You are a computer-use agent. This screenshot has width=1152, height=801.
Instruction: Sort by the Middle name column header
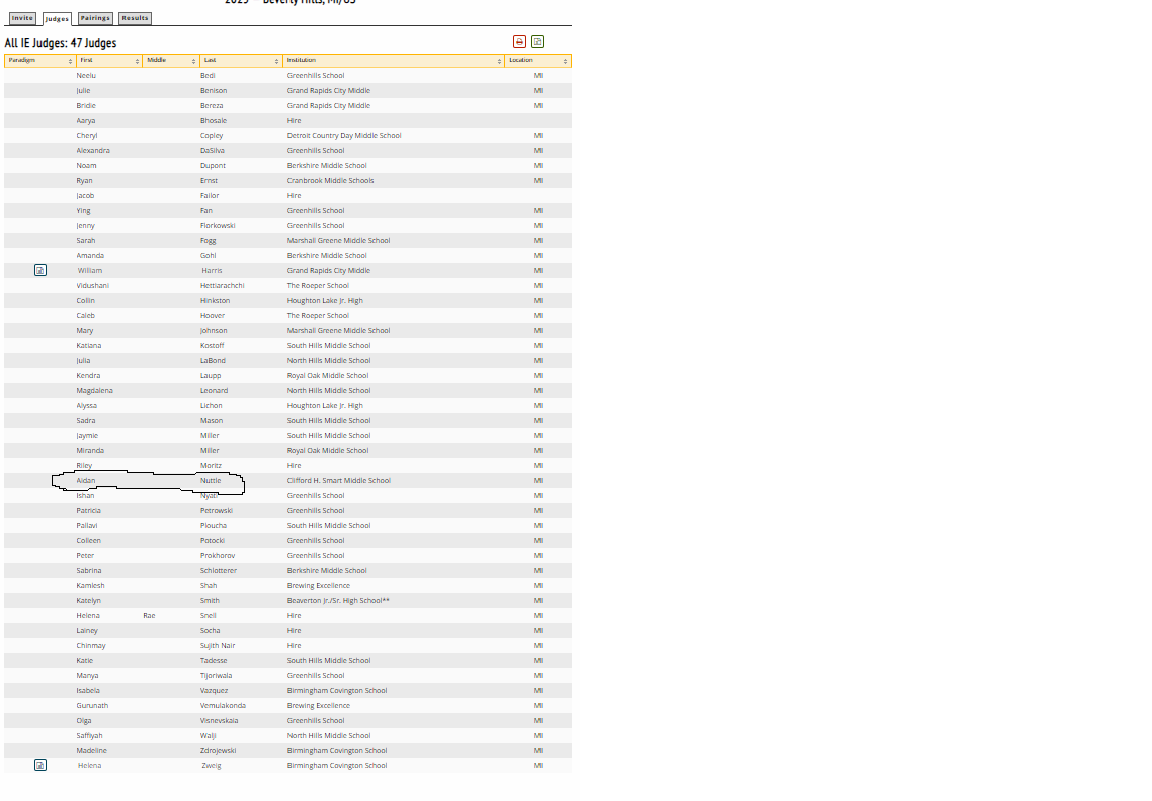pyautogui.click(x=171, y=60)
